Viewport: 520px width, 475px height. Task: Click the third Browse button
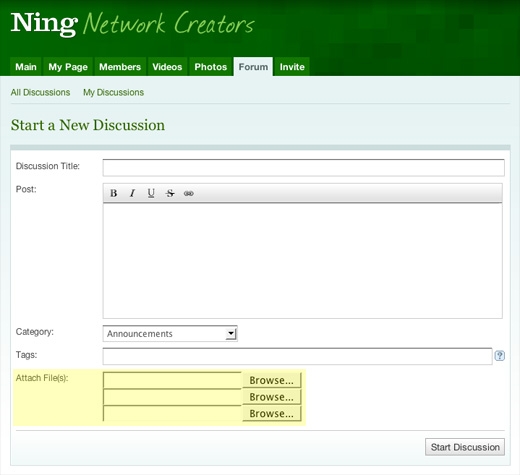pyautogui.click(x=272, y=414)
